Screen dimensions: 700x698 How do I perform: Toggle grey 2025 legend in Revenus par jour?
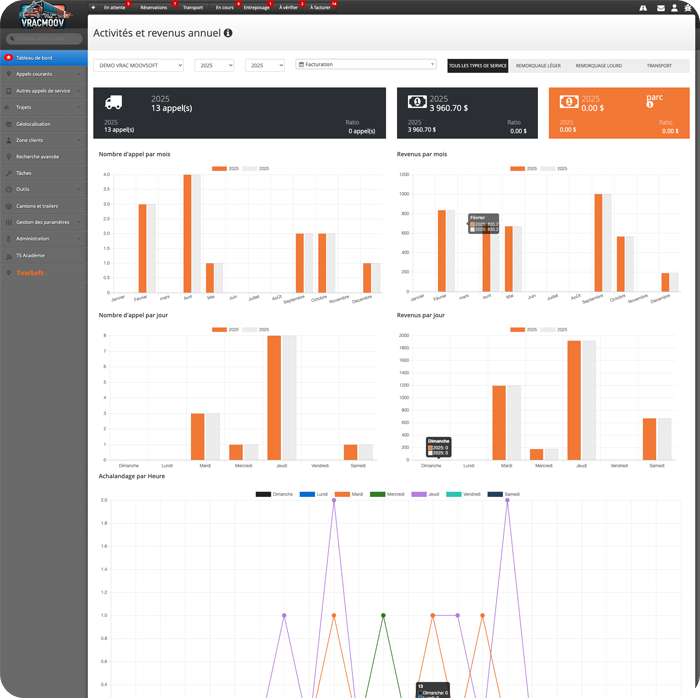[554, 329]
